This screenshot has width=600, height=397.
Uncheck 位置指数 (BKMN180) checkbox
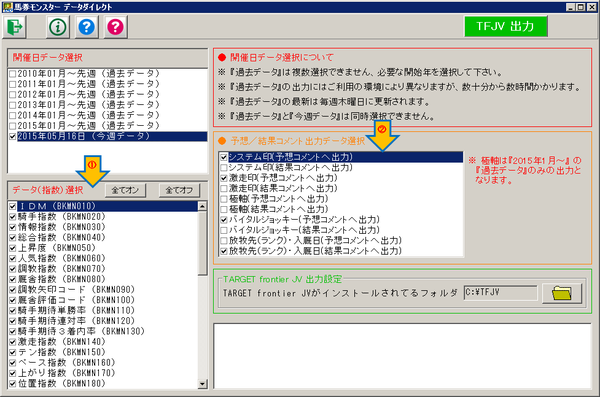tap(13, 384)
